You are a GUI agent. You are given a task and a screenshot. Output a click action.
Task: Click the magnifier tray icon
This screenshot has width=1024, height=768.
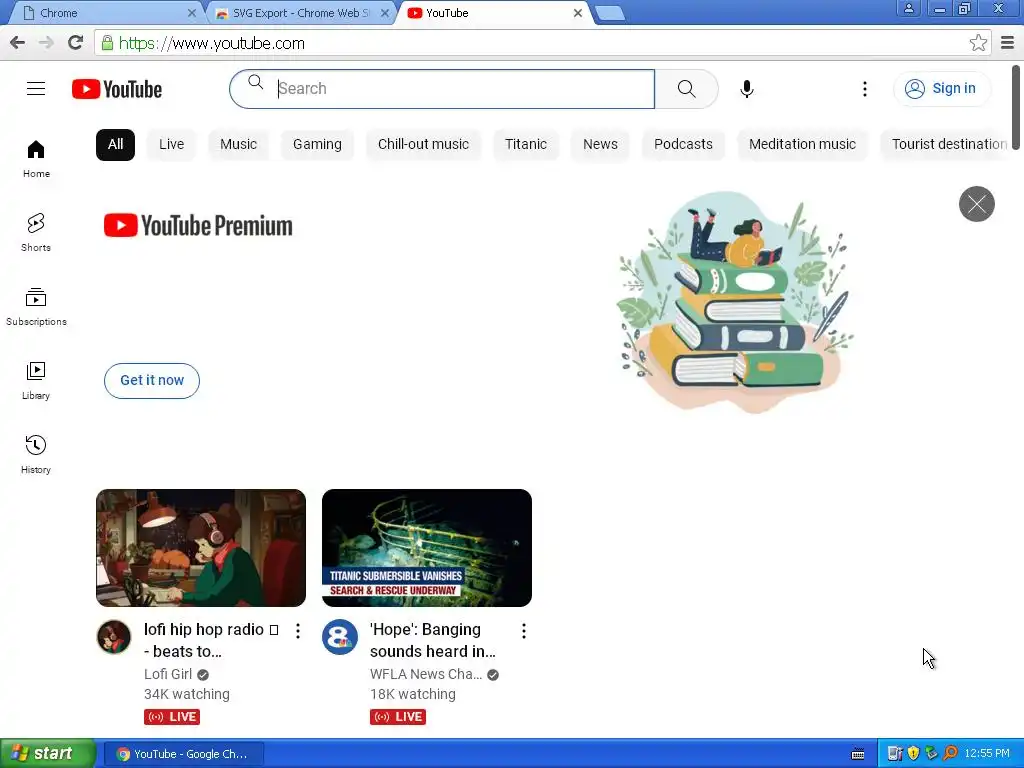tap(950, 754)
